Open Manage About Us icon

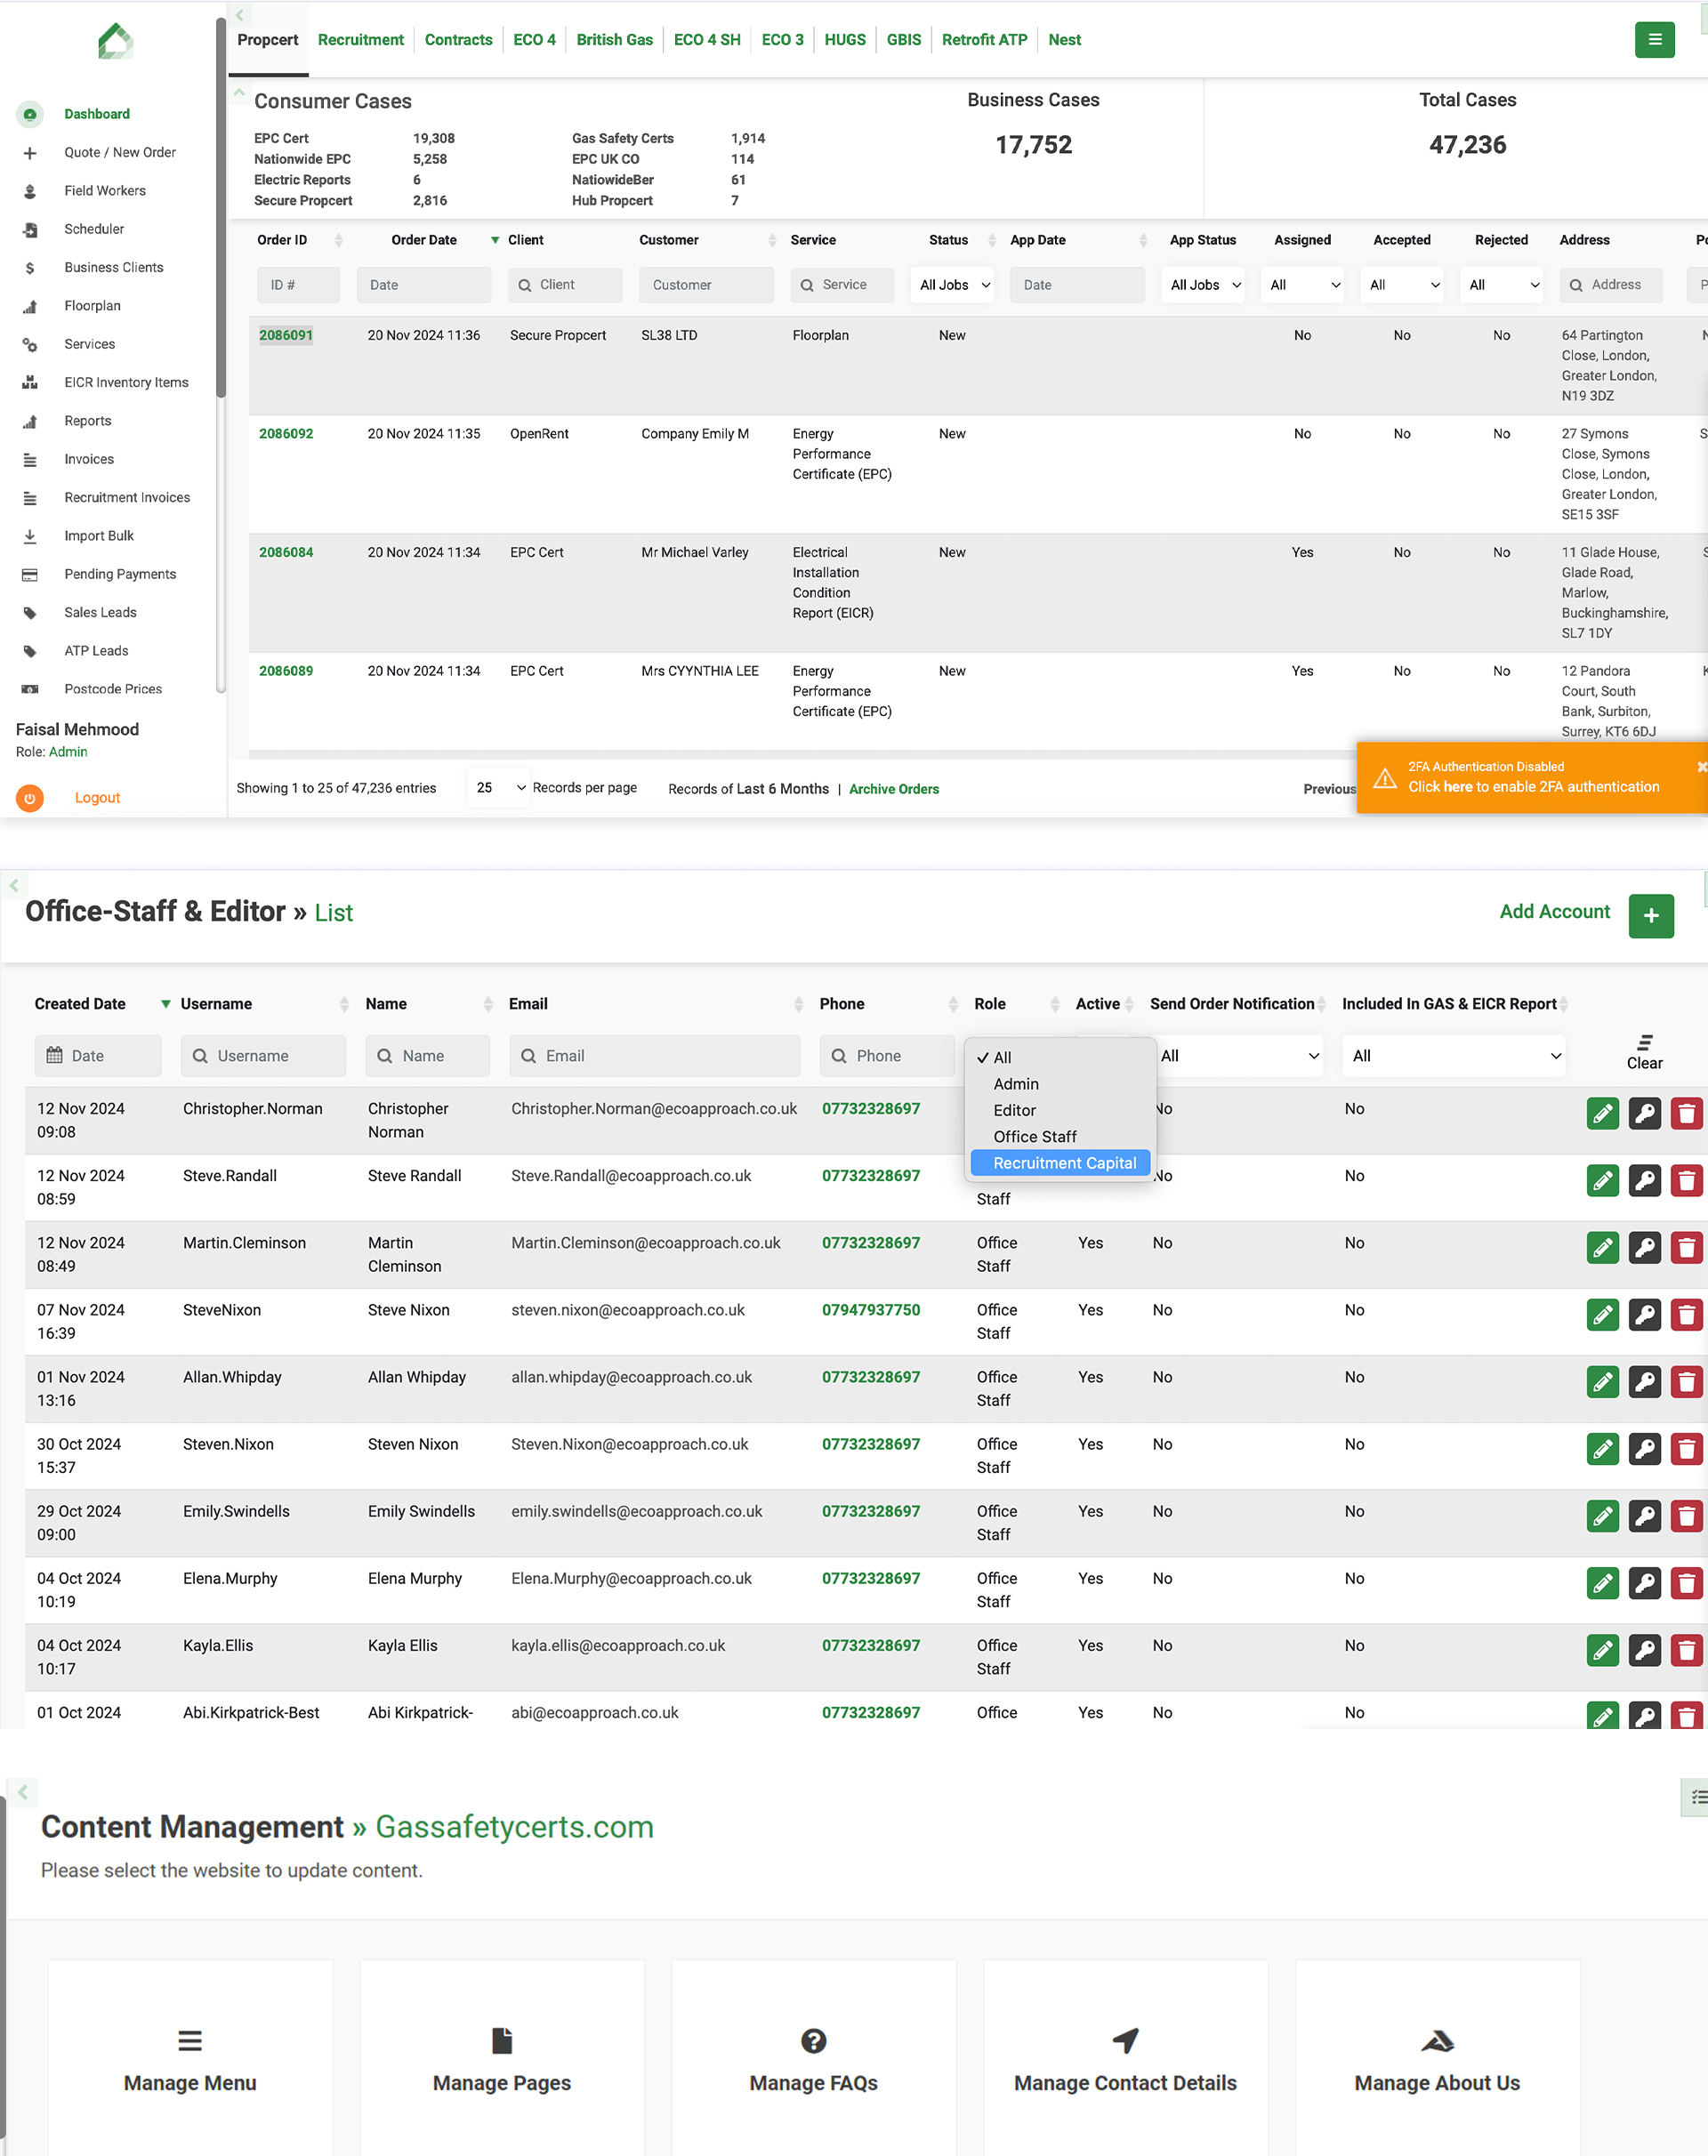(1437, 2040)
